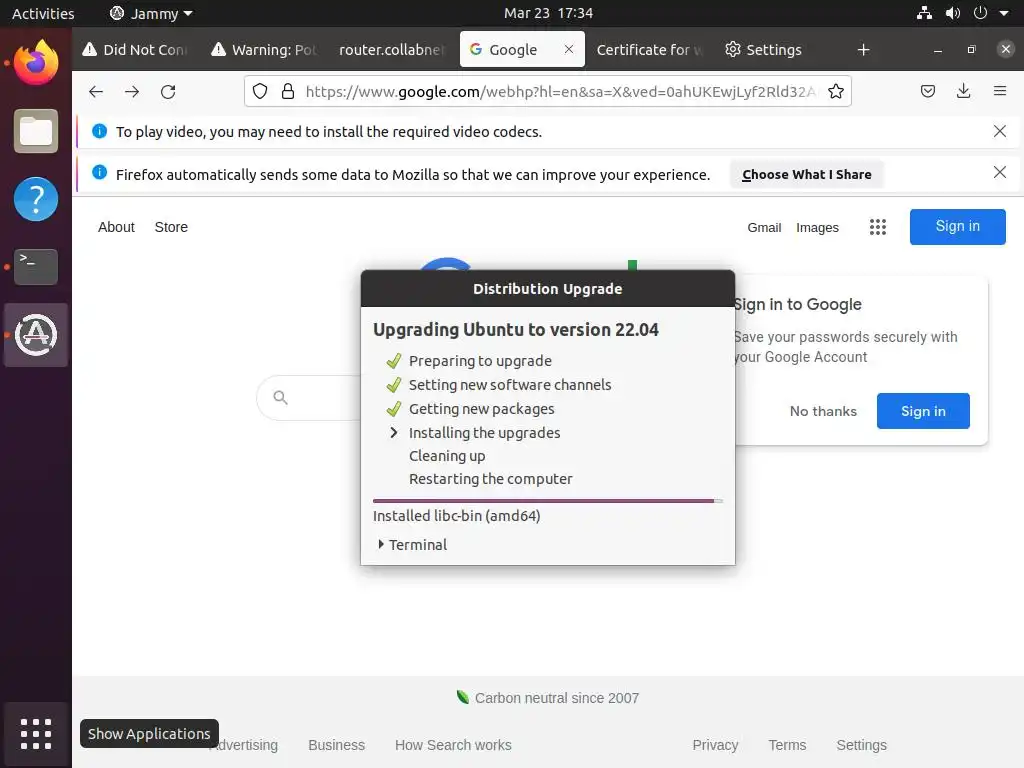Open the Terms footer link

[x=787, y=744]
